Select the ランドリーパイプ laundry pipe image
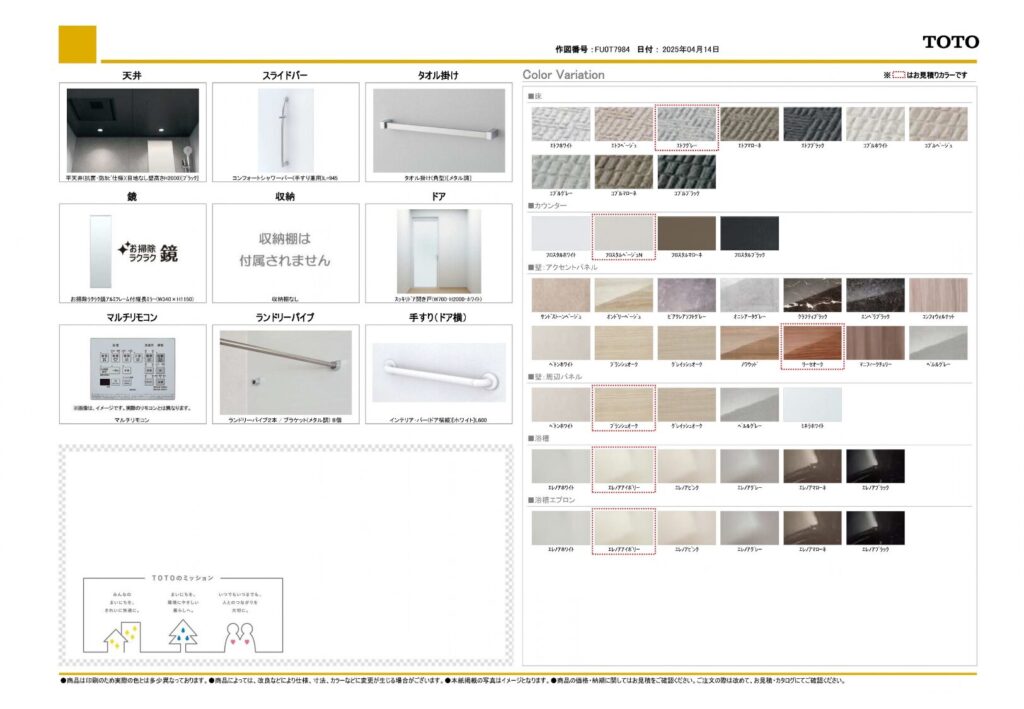Viewport: 1024px width, 709px height. point(285,372)
